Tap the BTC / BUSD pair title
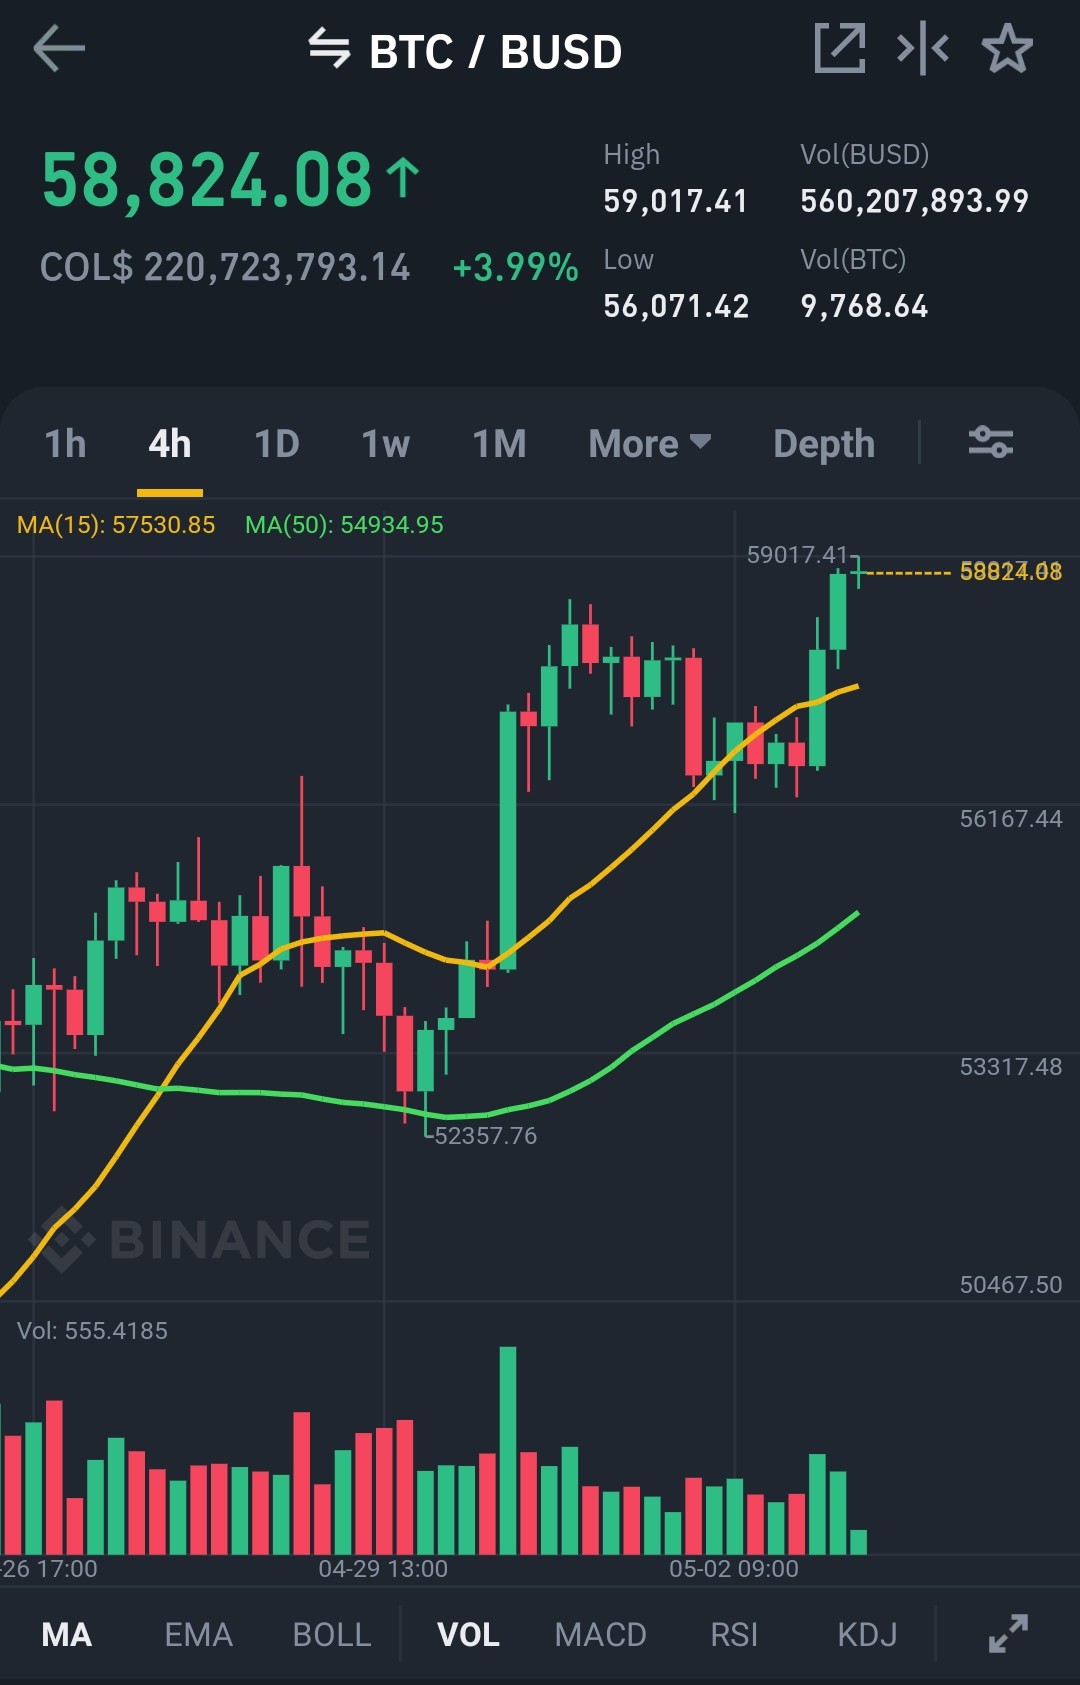 pos(495,52)
